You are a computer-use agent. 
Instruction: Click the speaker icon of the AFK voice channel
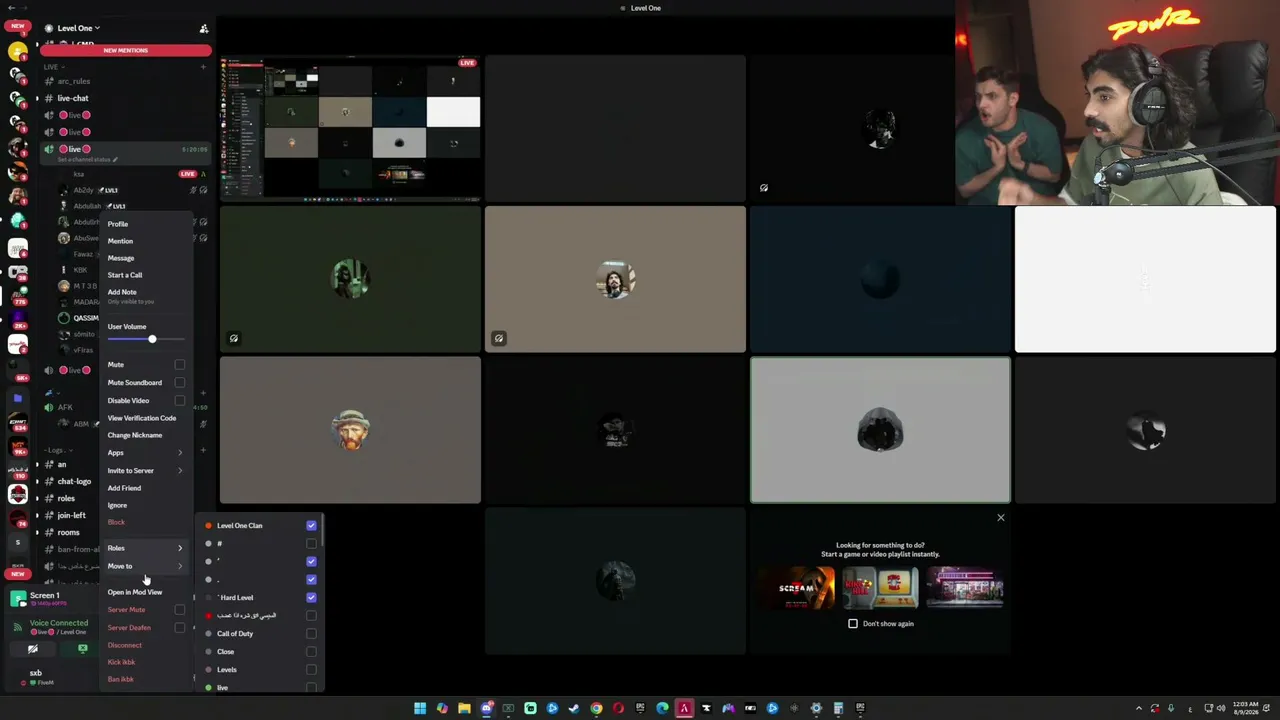[49, 407]
